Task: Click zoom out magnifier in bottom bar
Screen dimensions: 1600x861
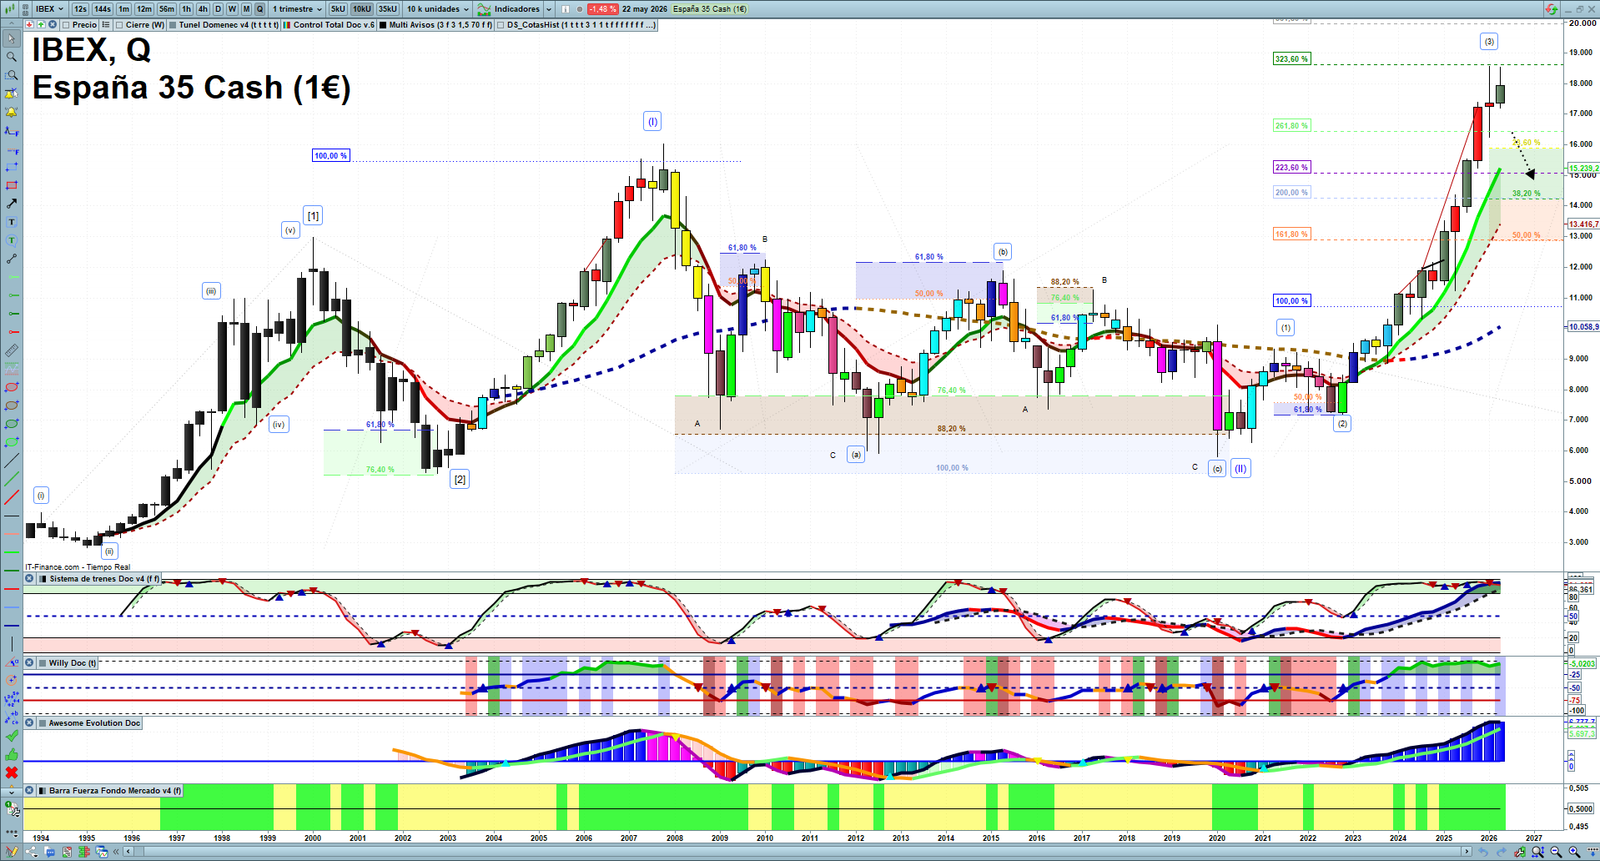Action: [x=1556, y=852]
